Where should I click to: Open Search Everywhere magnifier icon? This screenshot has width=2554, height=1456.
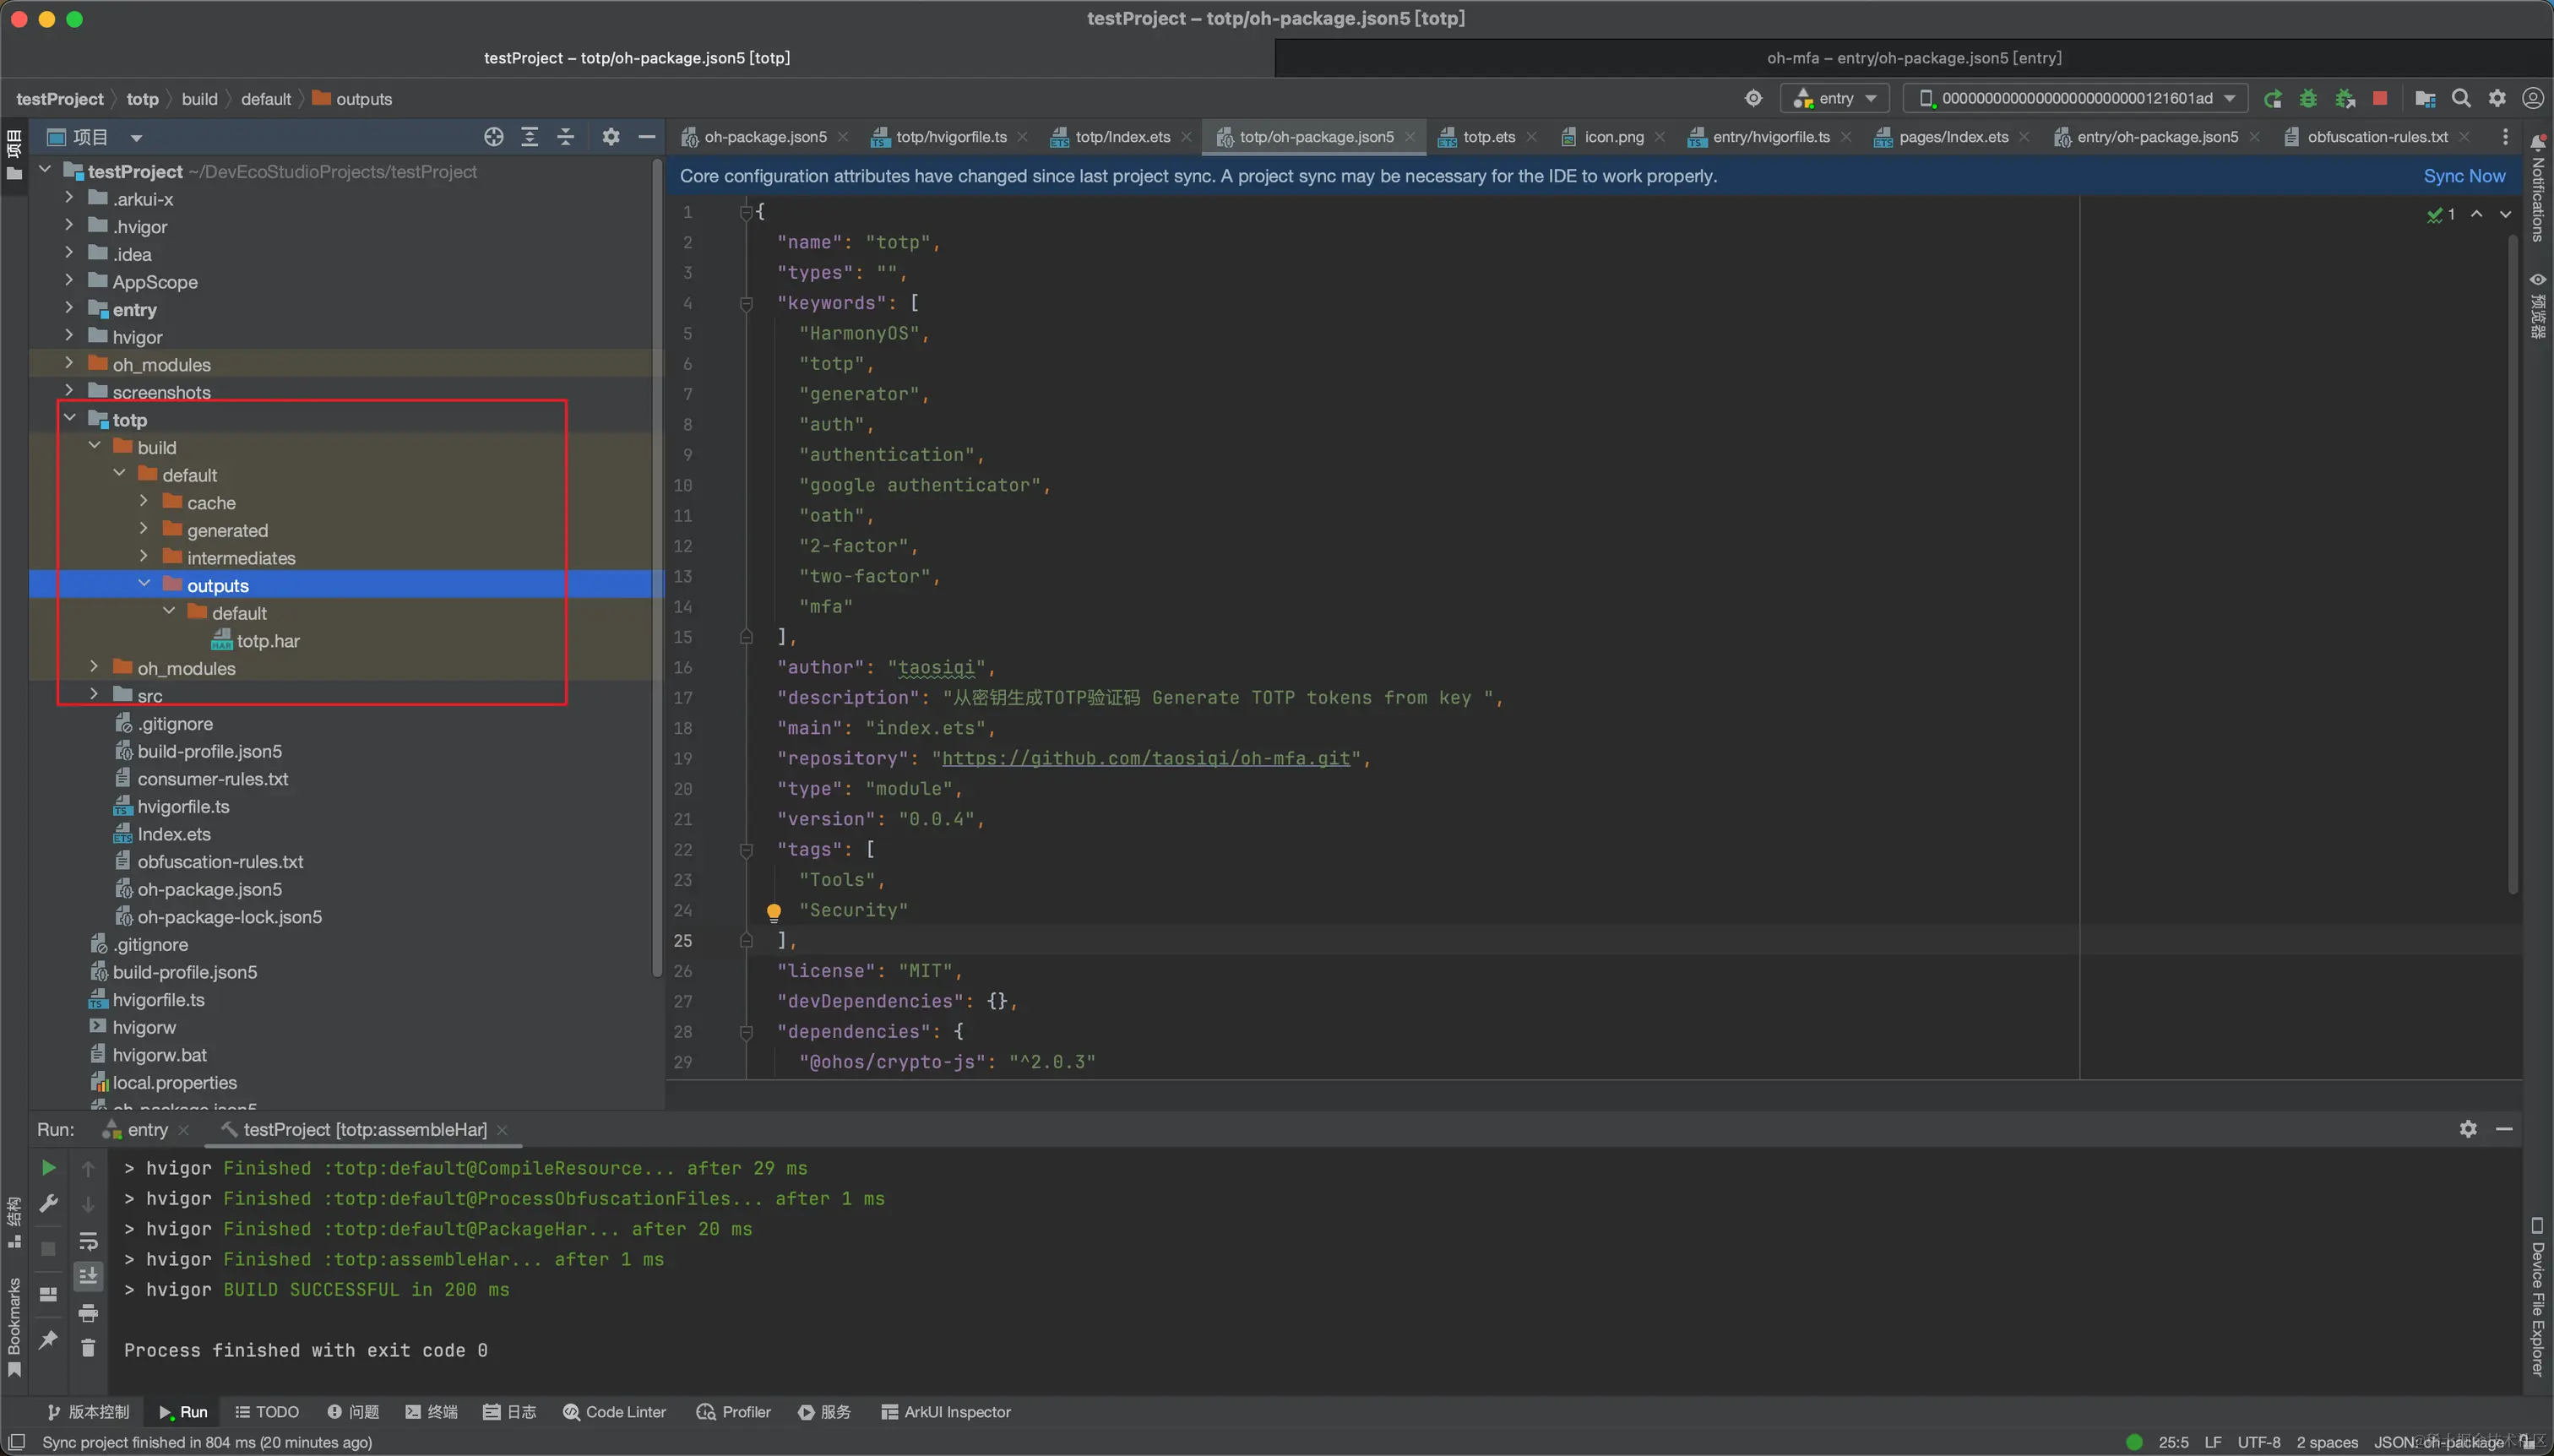coord(2461,98)
